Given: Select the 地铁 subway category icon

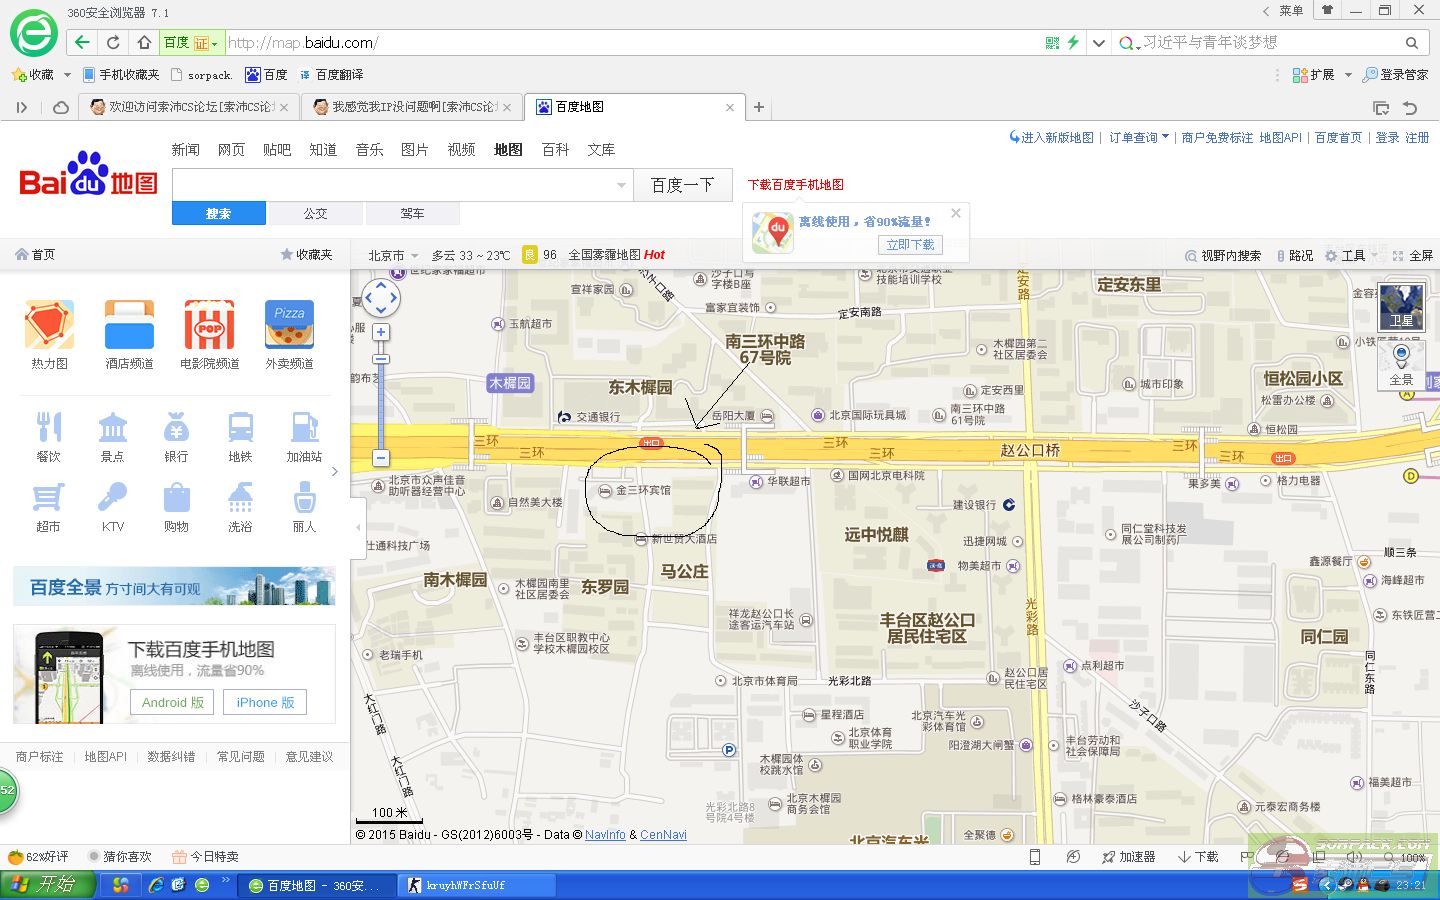Looking at the screenshot, I should (x=240, y=427).
